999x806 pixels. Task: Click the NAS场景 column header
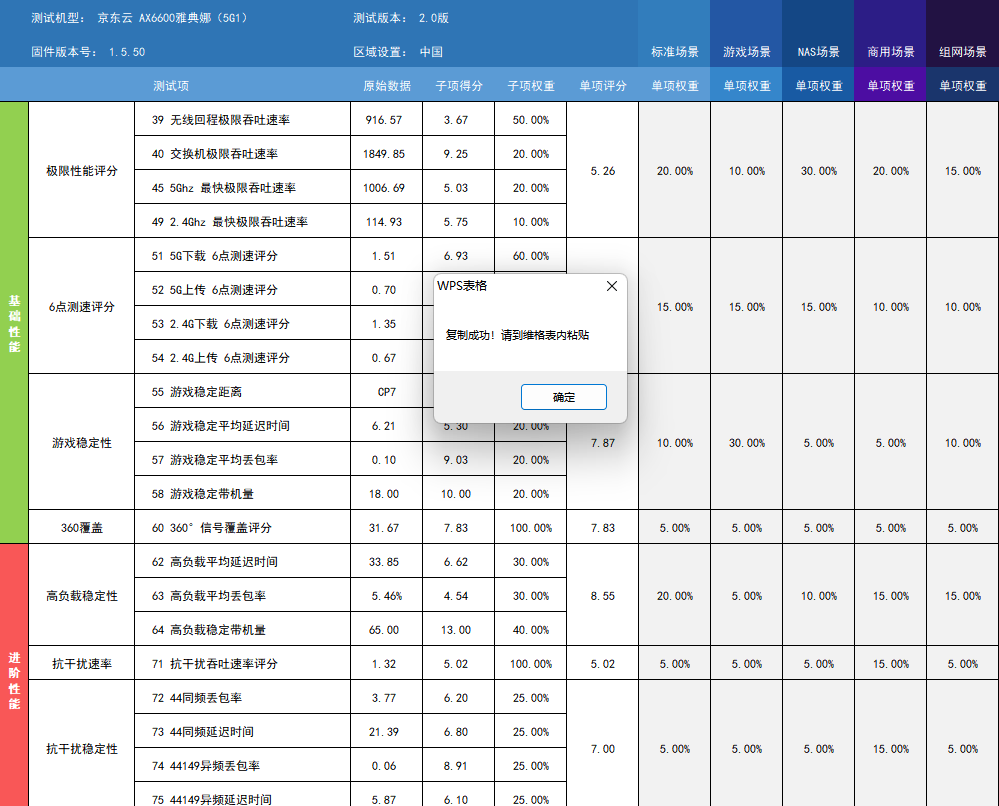pyautogui.click(x=818, y=52)
